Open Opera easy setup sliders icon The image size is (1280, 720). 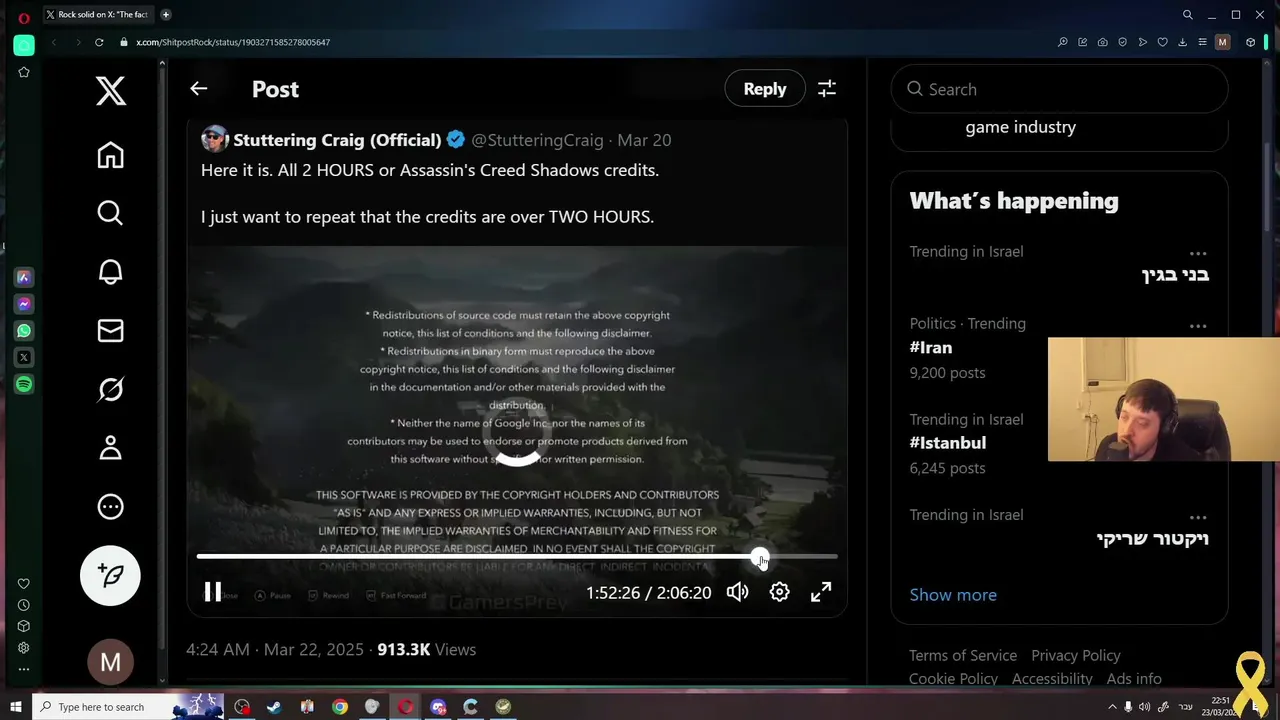[x=1202, y=42]
